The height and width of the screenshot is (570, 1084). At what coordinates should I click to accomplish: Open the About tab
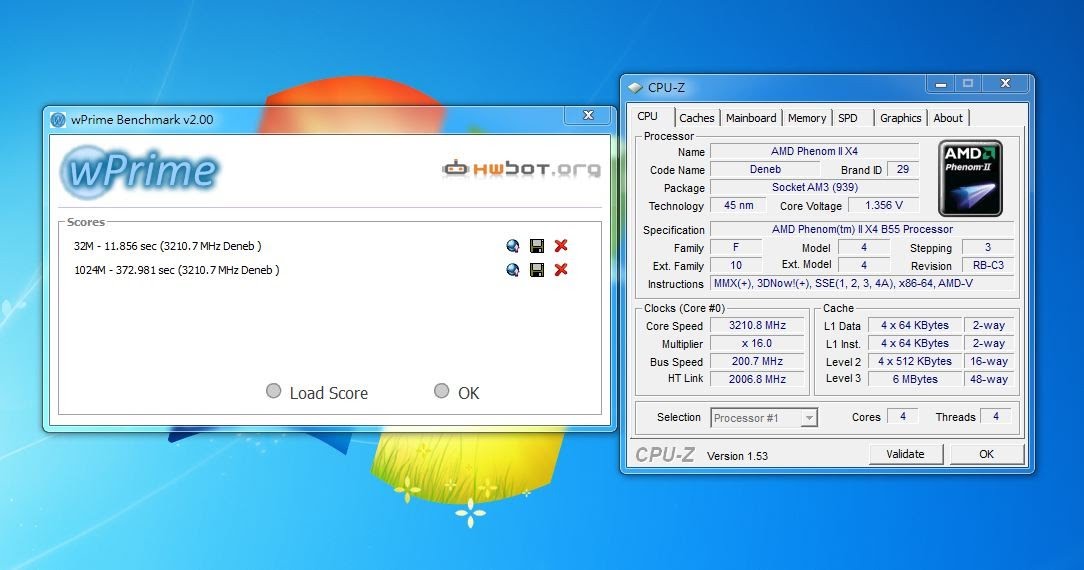[x=948, y=118]
